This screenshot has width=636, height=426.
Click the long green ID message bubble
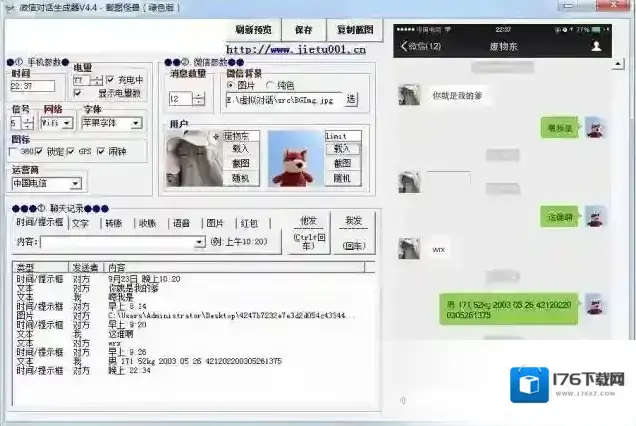[x=509, y=309]
